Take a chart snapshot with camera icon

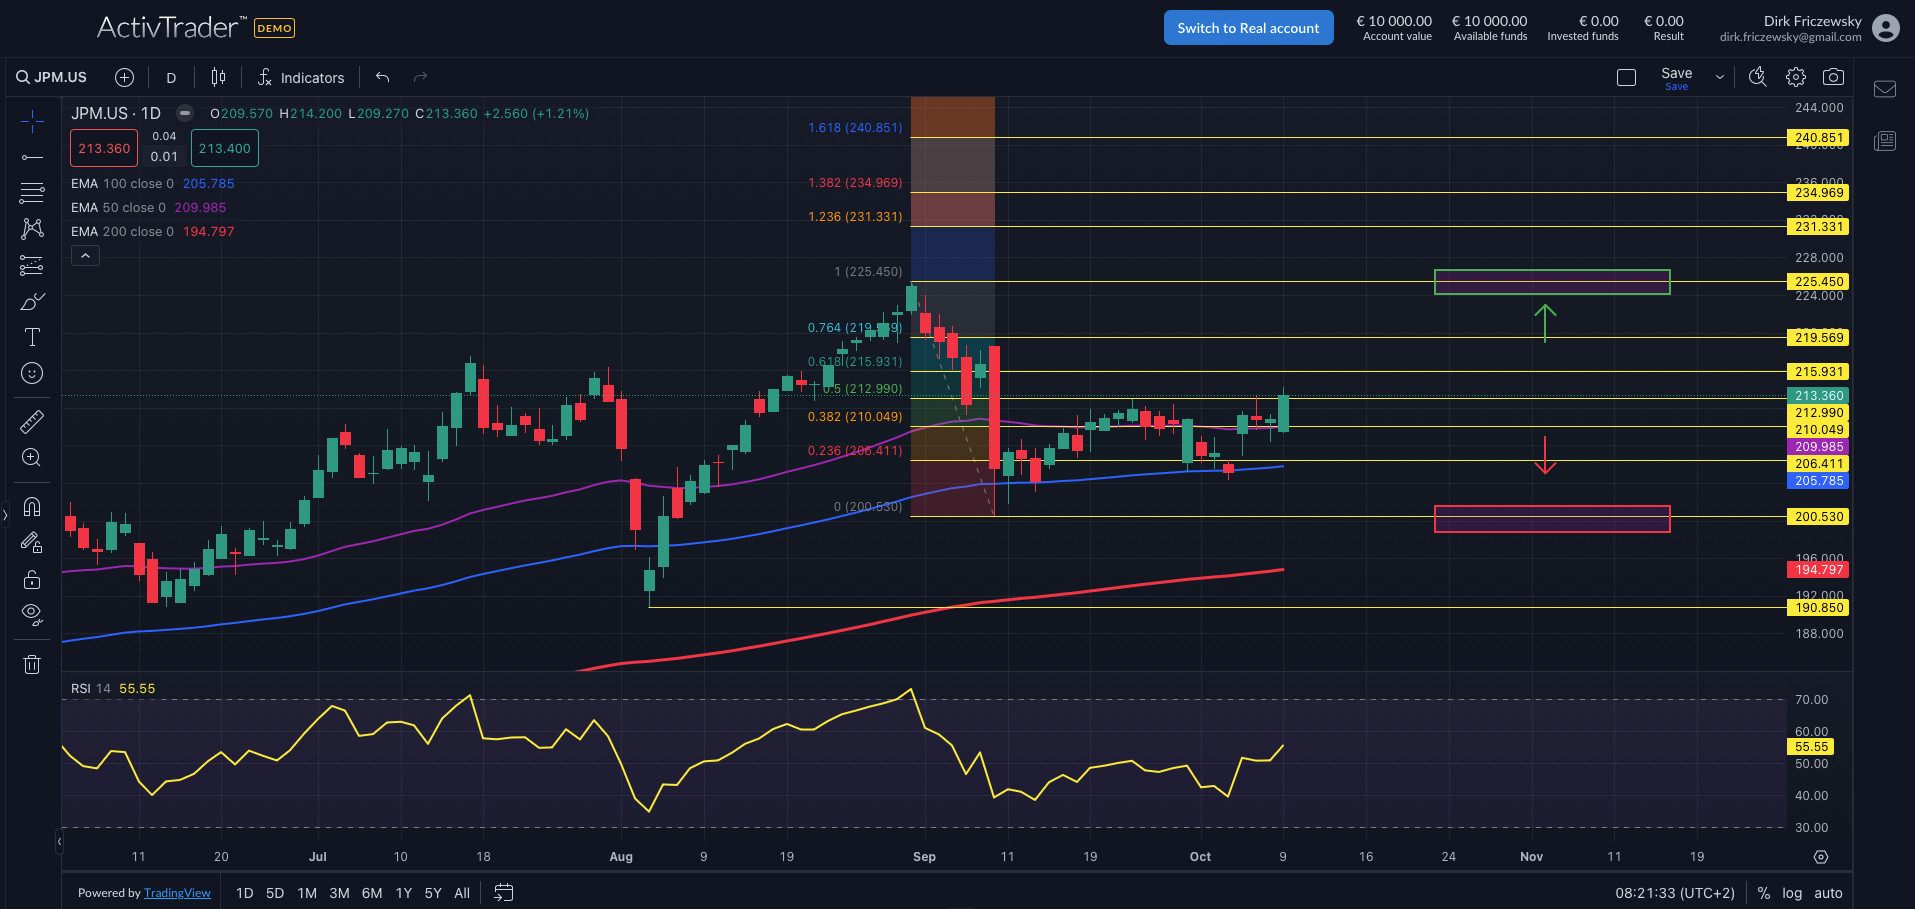click(1834, 76)
